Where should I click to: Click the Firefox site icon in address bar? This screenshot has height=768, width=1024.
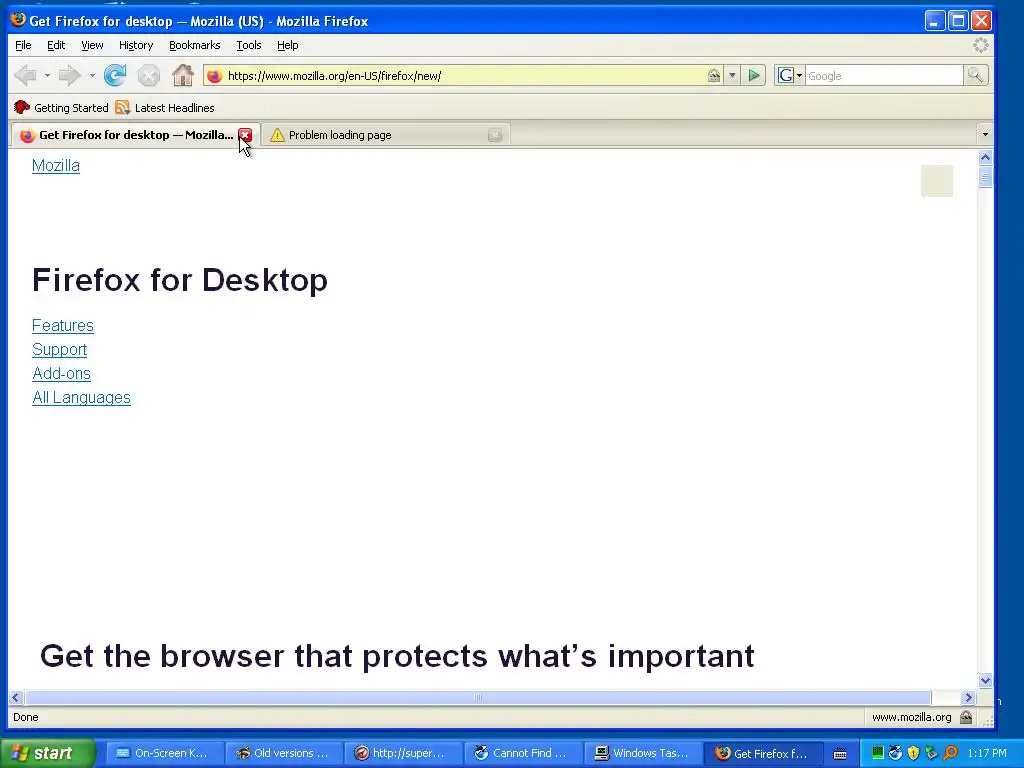[x=214, y=76]
